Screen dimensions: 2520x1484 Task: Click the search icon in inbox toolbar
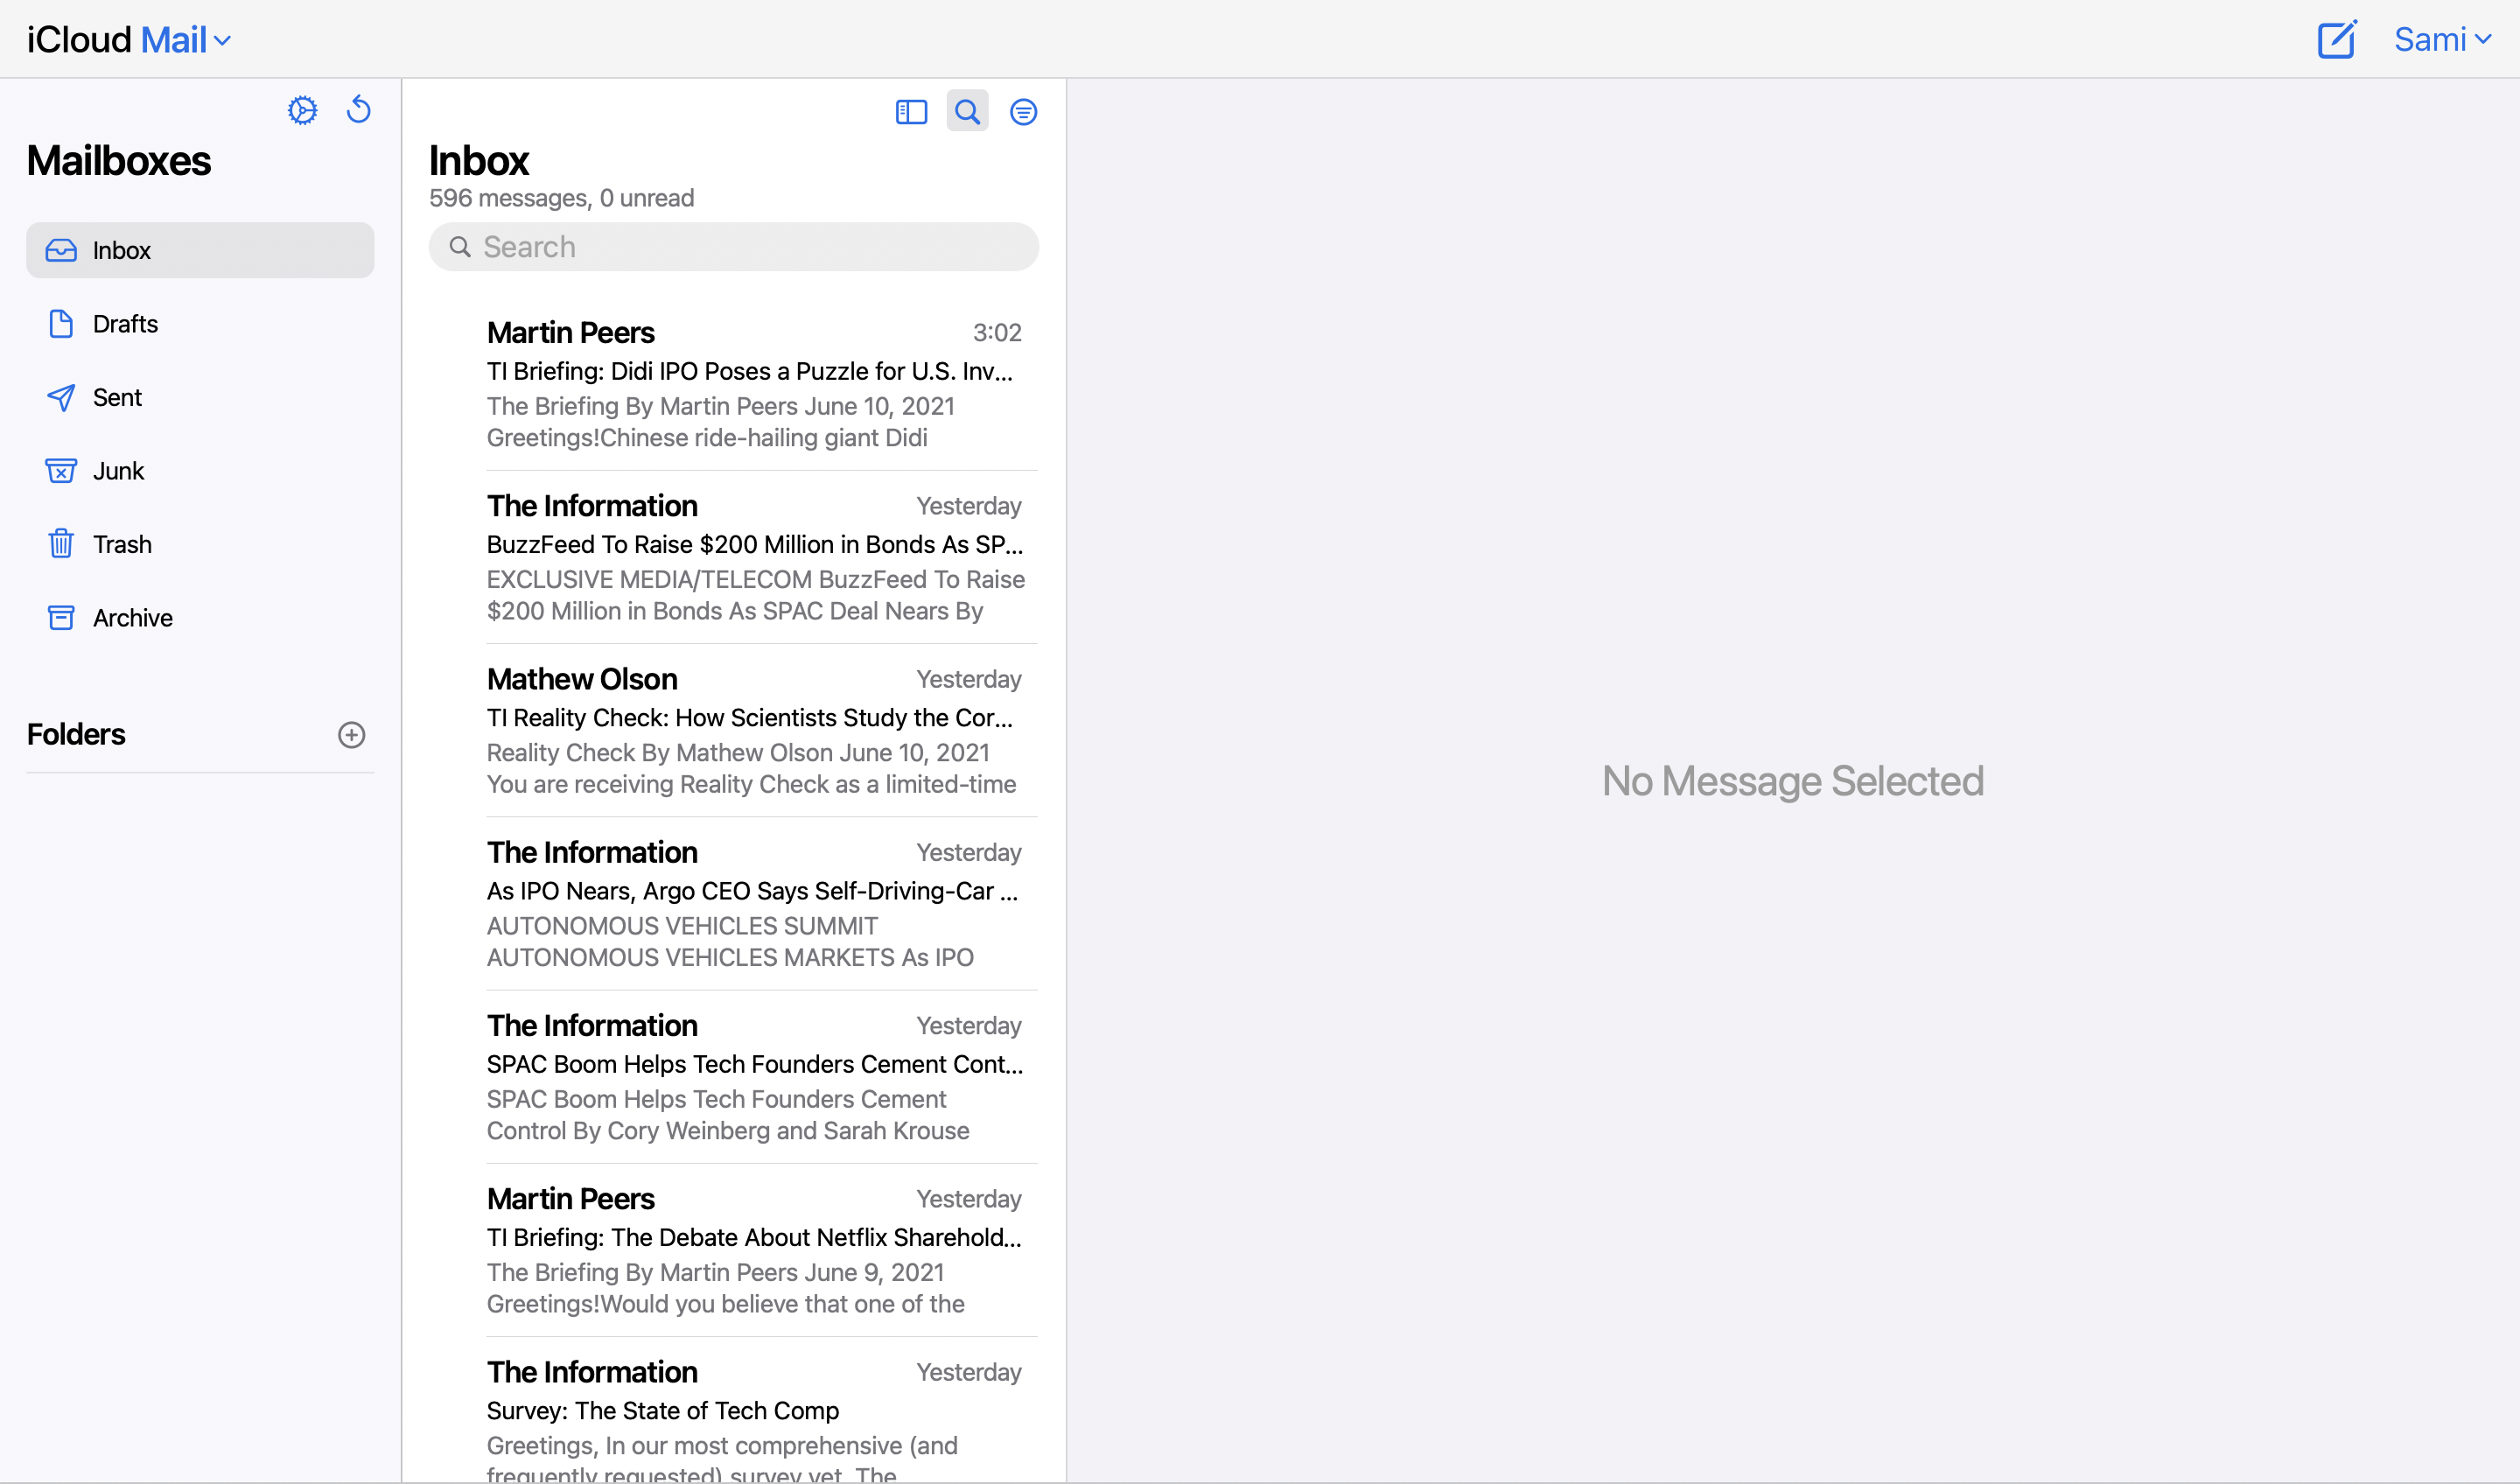(x=968, y=111)
